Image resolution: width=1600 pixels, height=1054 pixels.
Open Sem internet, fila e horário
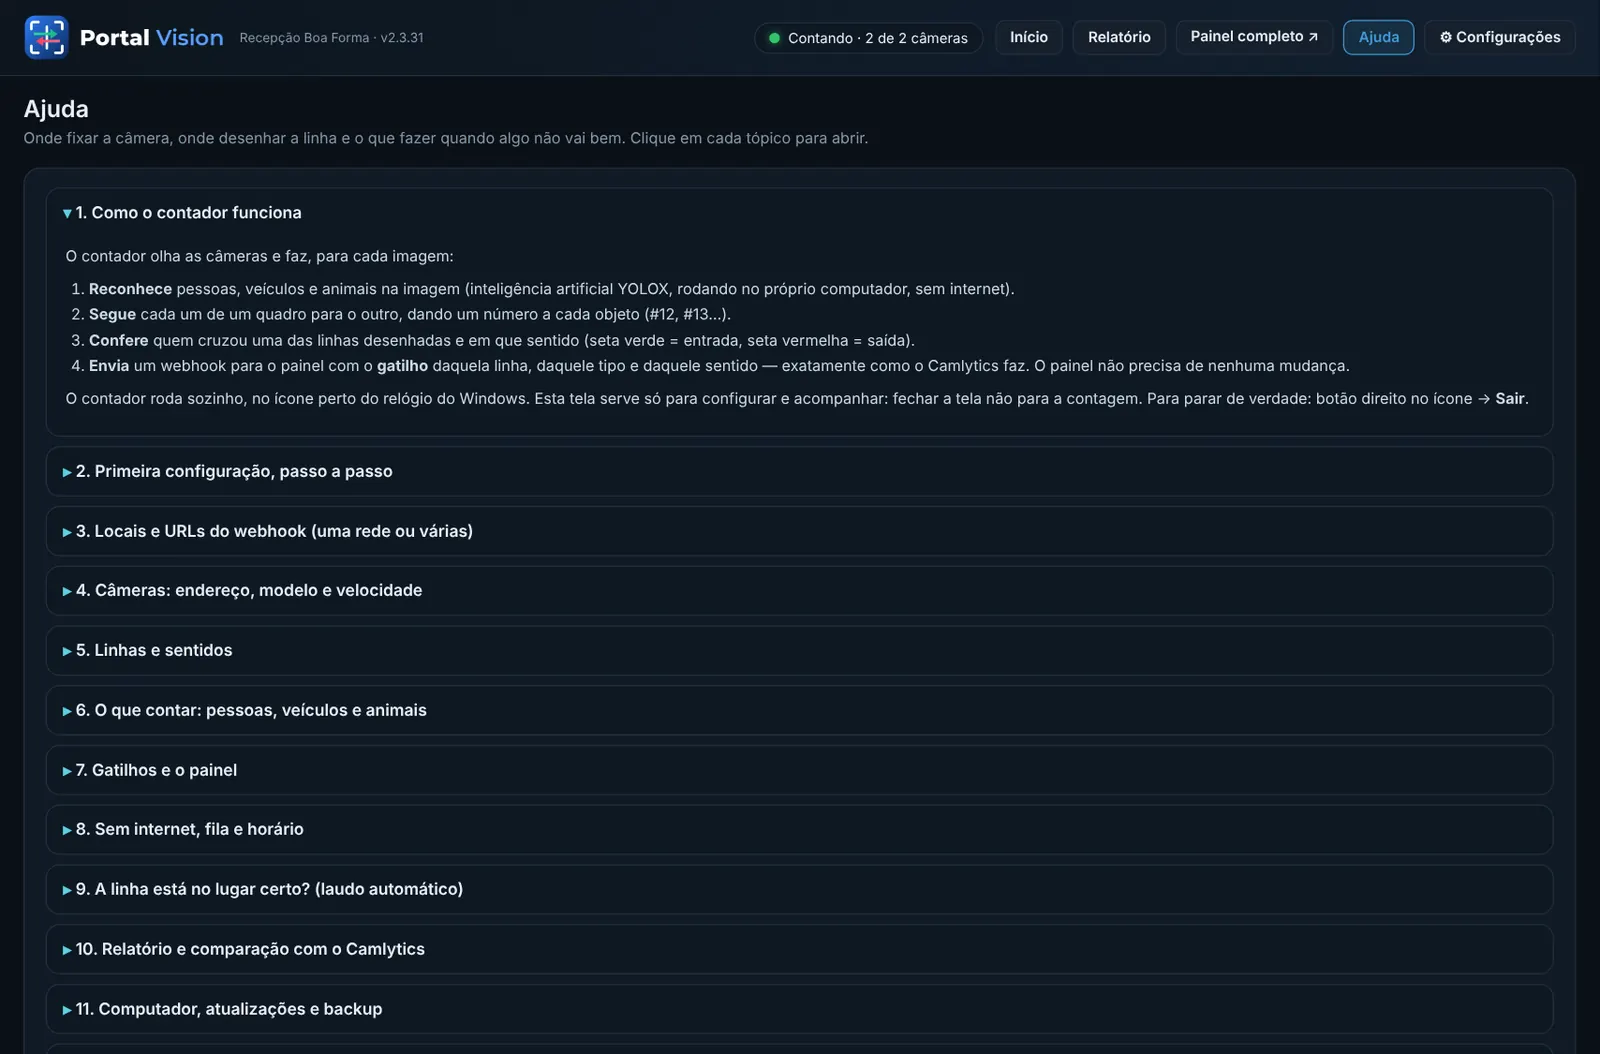[799, 829]
